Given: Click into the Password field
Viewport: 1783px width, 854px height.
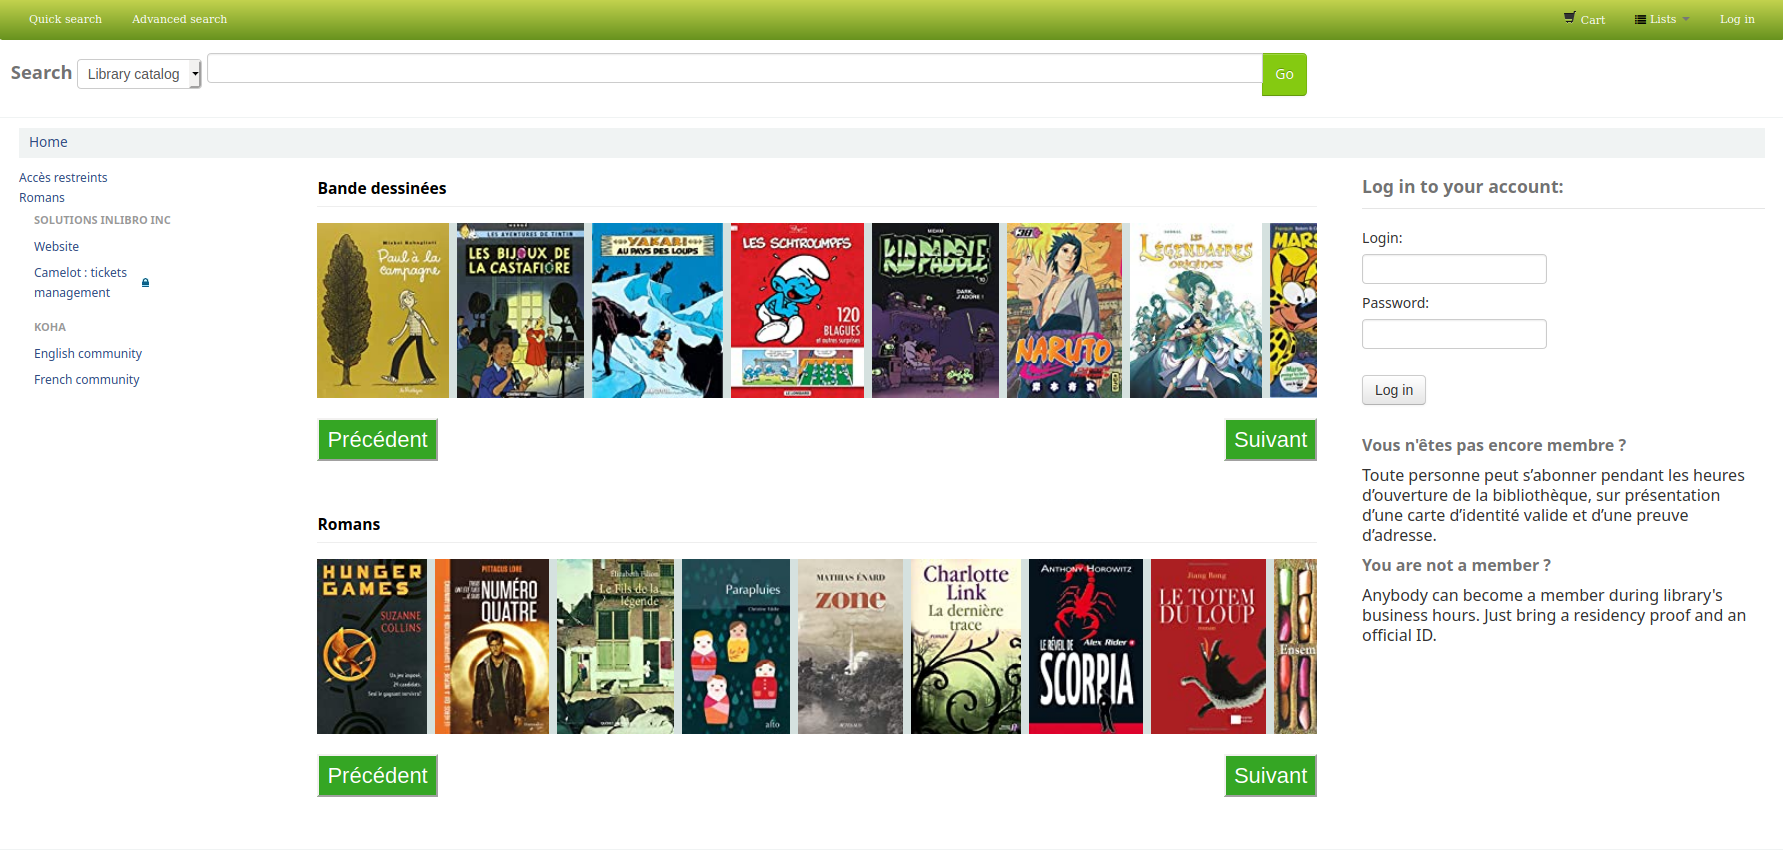Looking at the screenshot, I should tap(1453, 334).
